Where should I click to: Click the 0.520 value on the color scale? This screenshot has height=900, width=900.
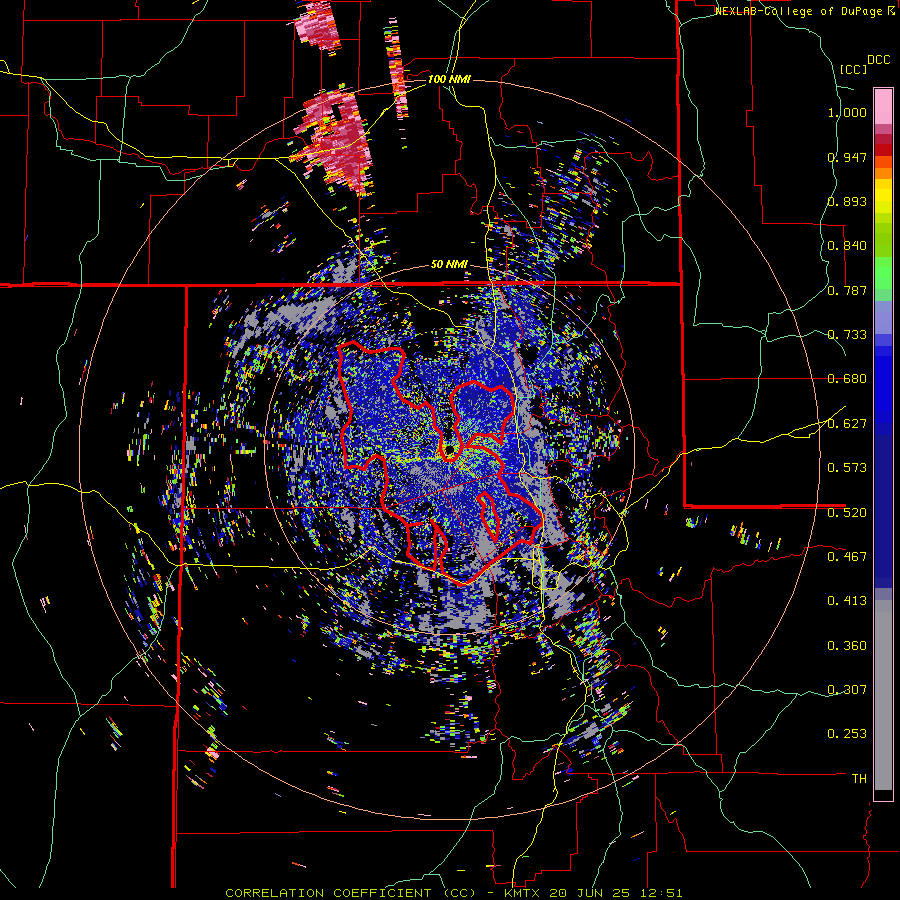[x=847, y=513]
